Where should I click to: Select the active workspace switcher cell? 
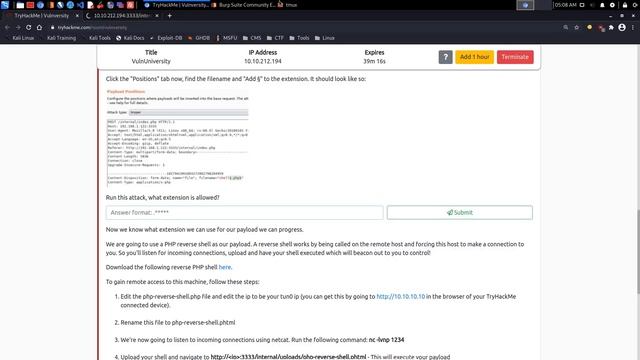tap(525, 5)
